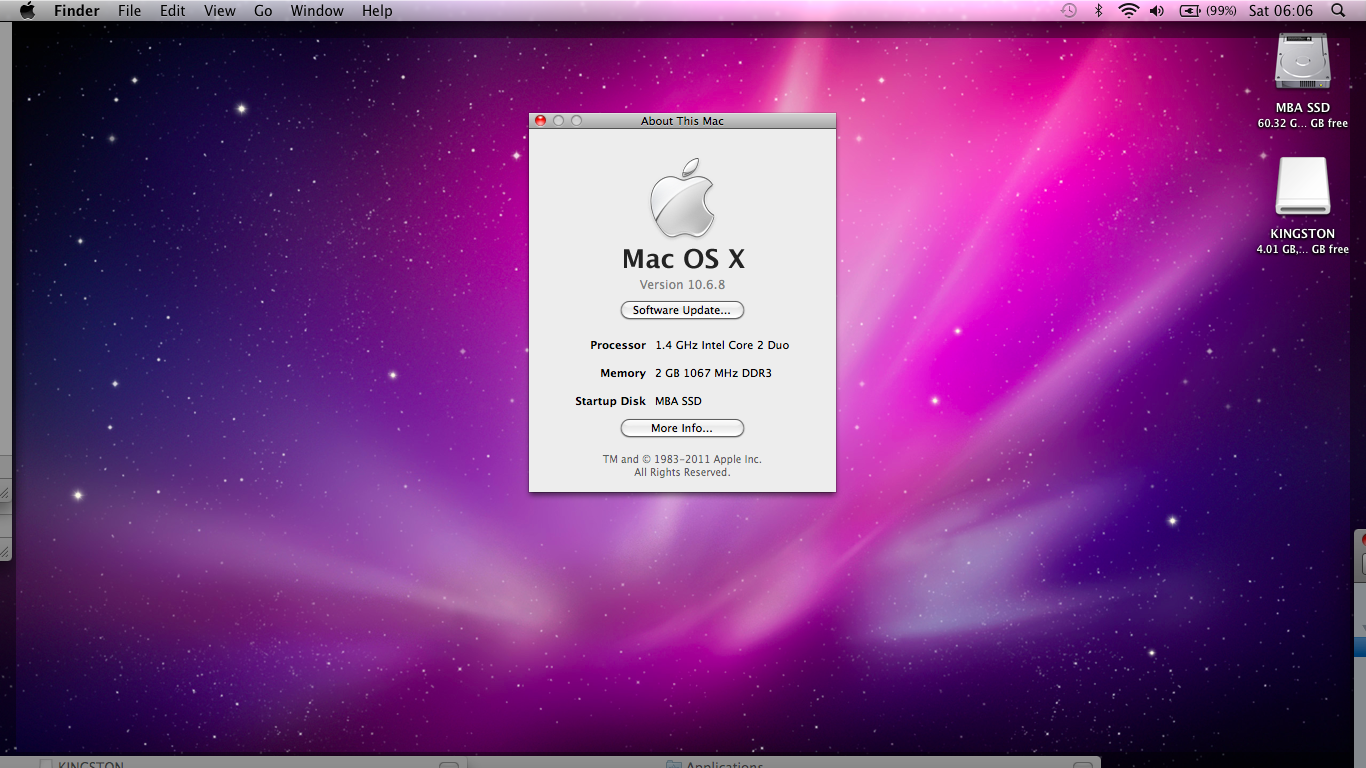Viewport: 1366px width, 768px height.
Task: Open the Go menu
Action: 263,11
